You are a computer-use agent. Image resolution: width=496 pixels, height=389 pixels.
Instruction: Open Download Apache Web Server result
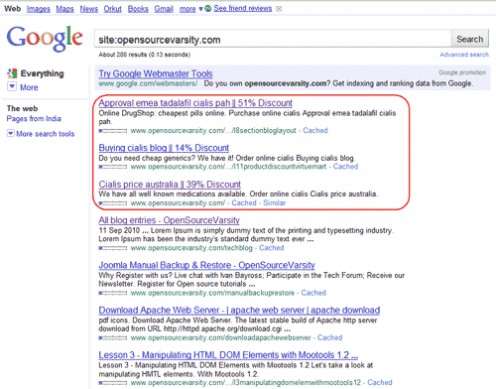coord(239,310)
